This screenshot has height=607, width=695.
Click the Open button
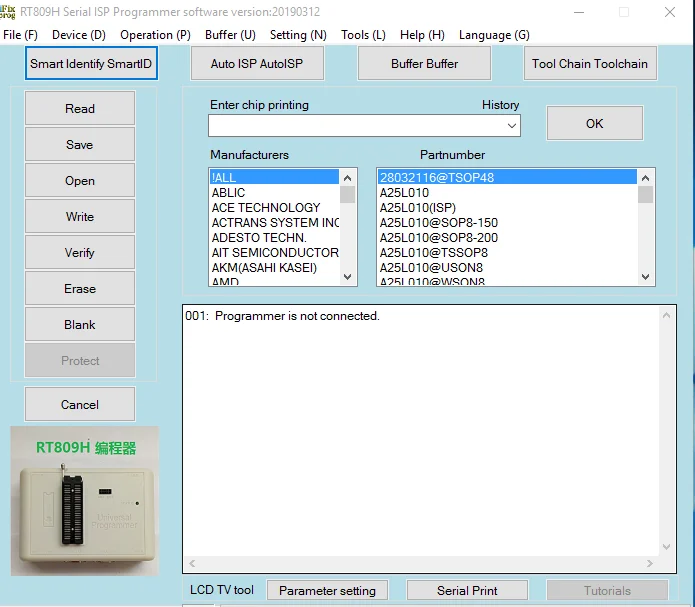point(80,180)
